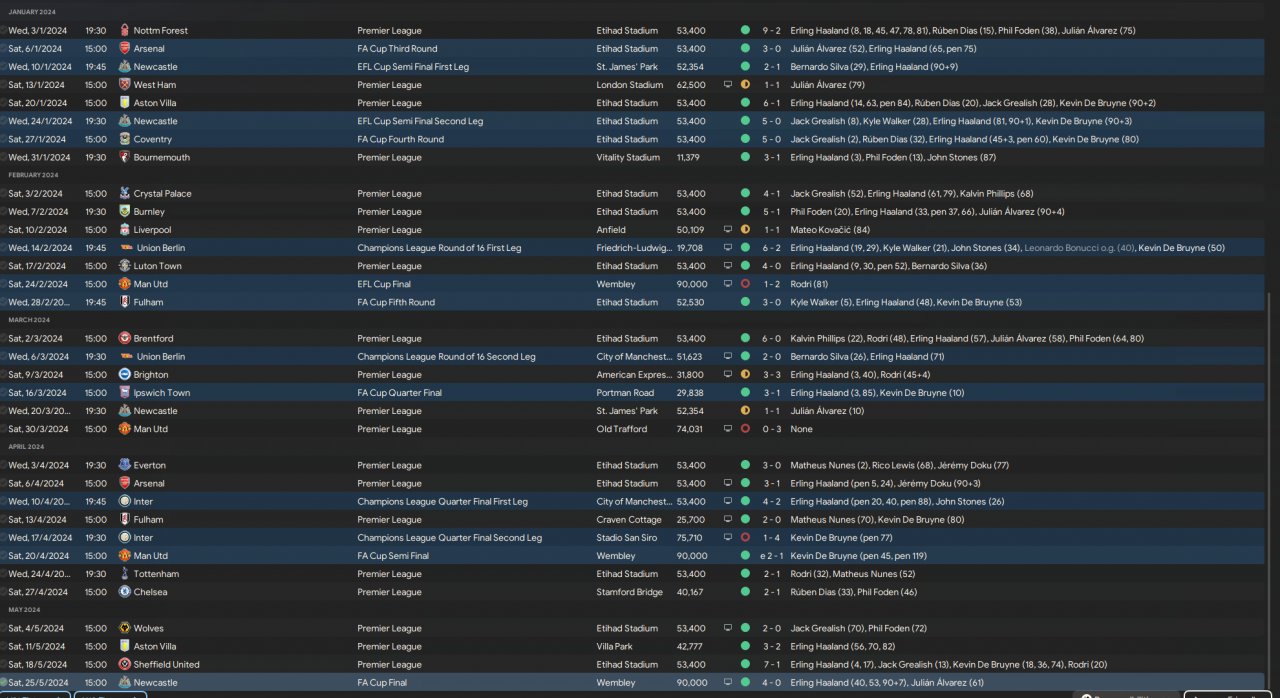Screen dimensions: 1280x698
Task: Open Champions League Round of 16 First Leg
Action: click(439, 248)
